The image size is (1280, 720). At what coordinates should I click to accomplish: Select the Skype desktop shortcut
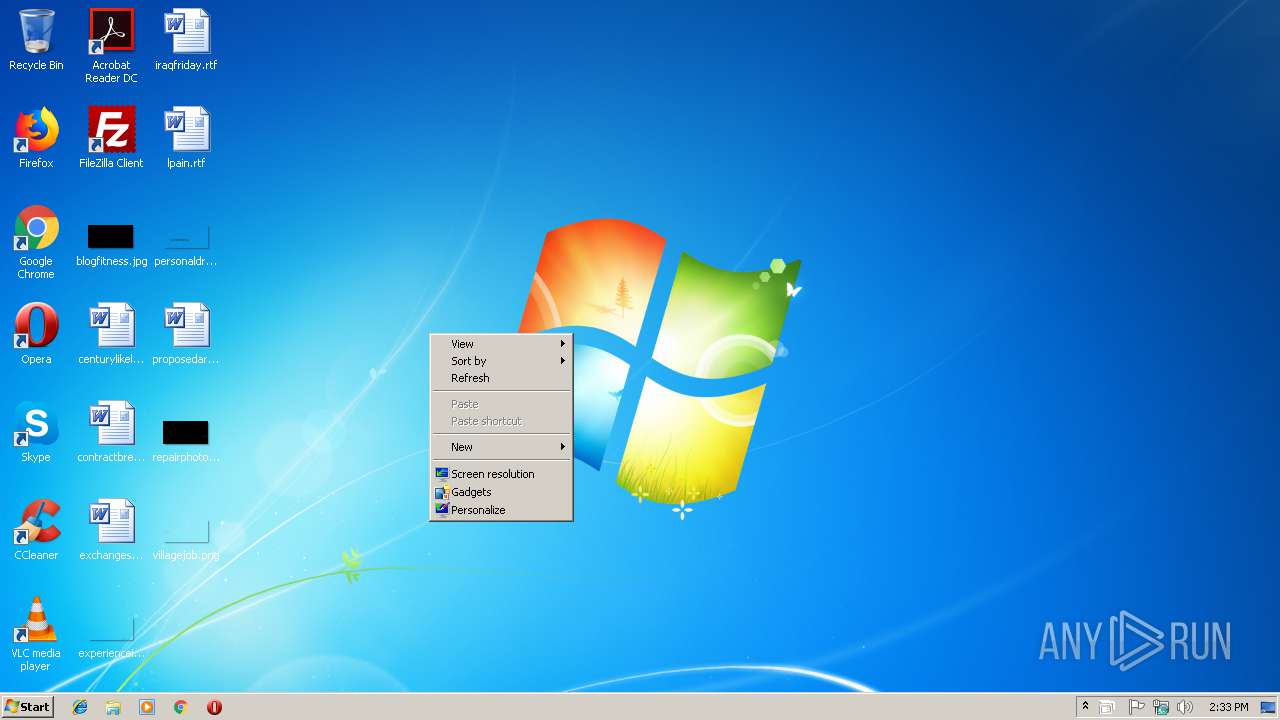(36, 432)
